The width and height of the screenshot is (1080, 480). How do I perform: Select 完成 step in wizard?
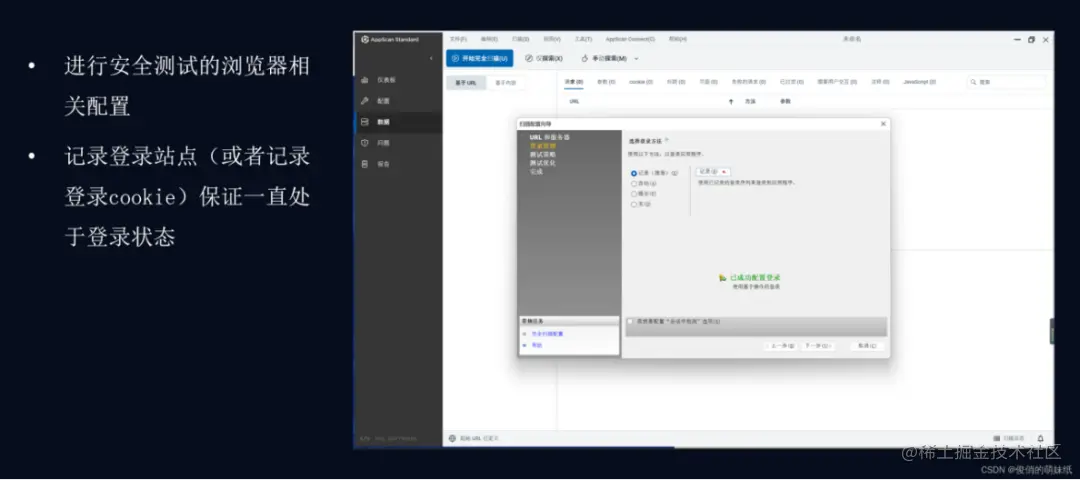tap(536, 171)
